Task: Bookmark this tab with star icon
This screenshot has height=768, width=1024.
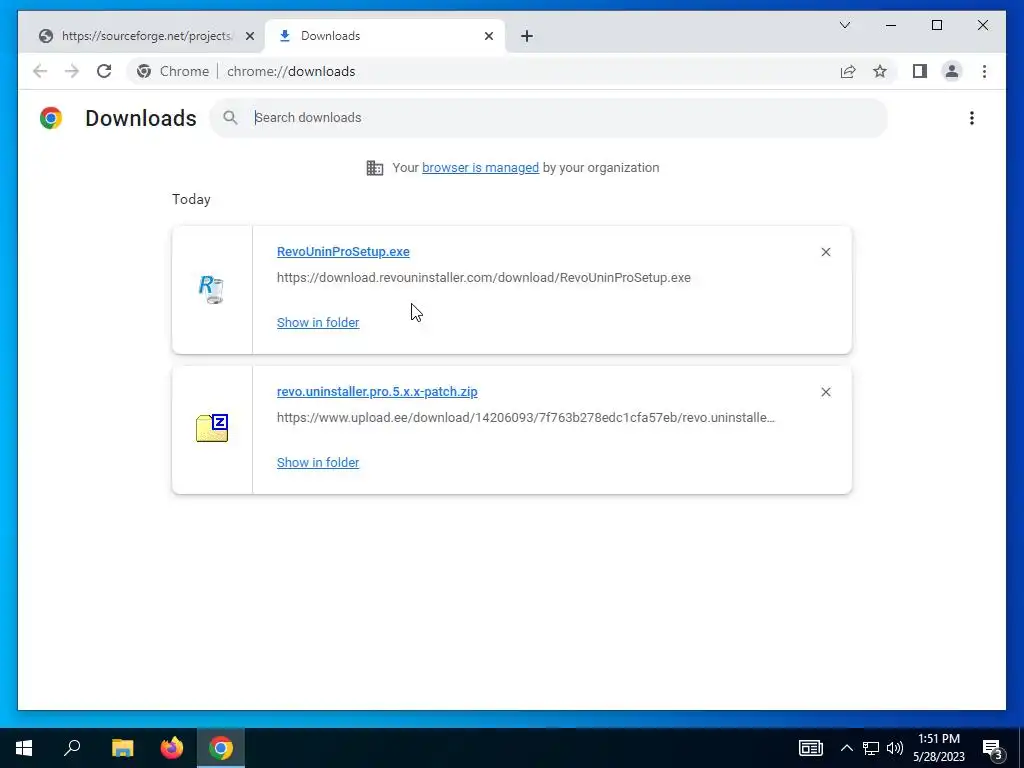Action: coord(880,72)
